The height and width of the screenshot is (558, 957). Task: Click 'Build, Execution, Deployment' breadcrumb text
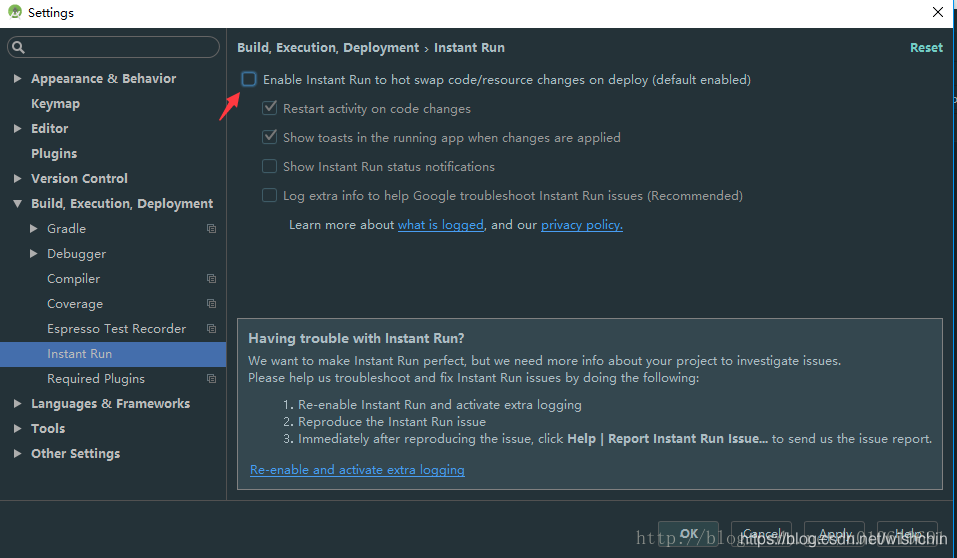point(328,48)
